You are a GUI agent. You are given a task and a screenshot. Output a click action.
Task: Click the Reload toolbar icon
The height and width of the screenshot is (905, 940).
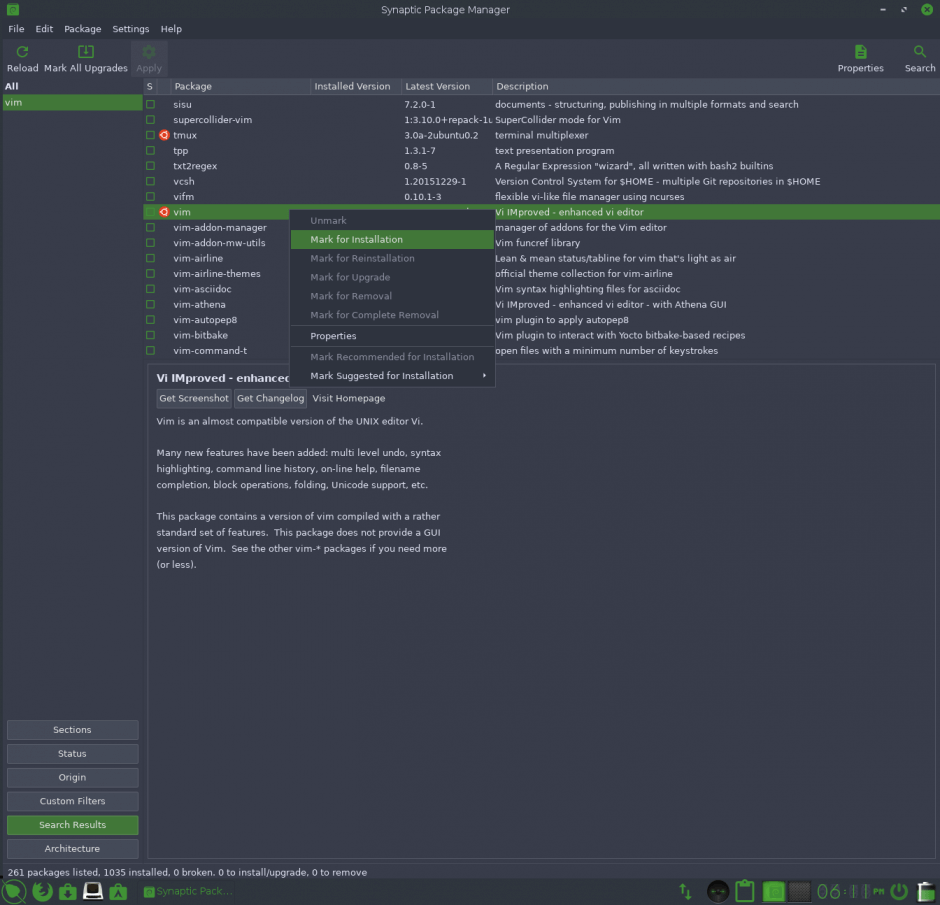[22, 52]
